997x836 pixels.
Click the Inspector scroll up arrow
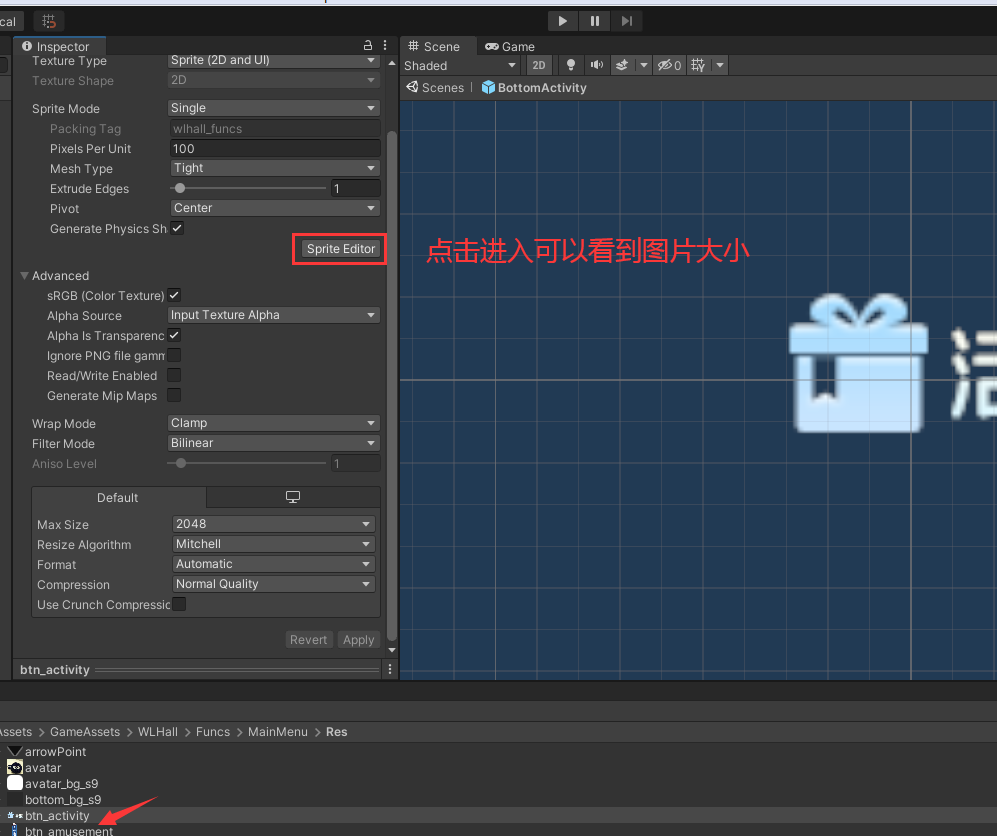point(392,62)
